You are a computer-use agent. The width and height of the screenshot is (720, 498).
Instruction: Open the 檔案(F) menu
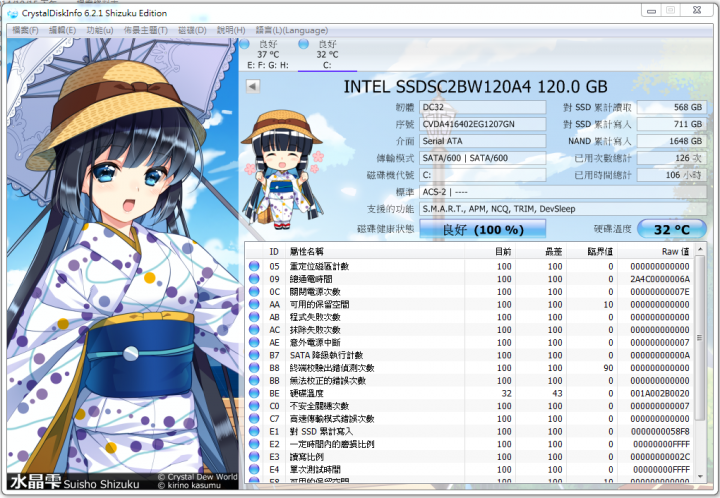[x=25, y=30]
